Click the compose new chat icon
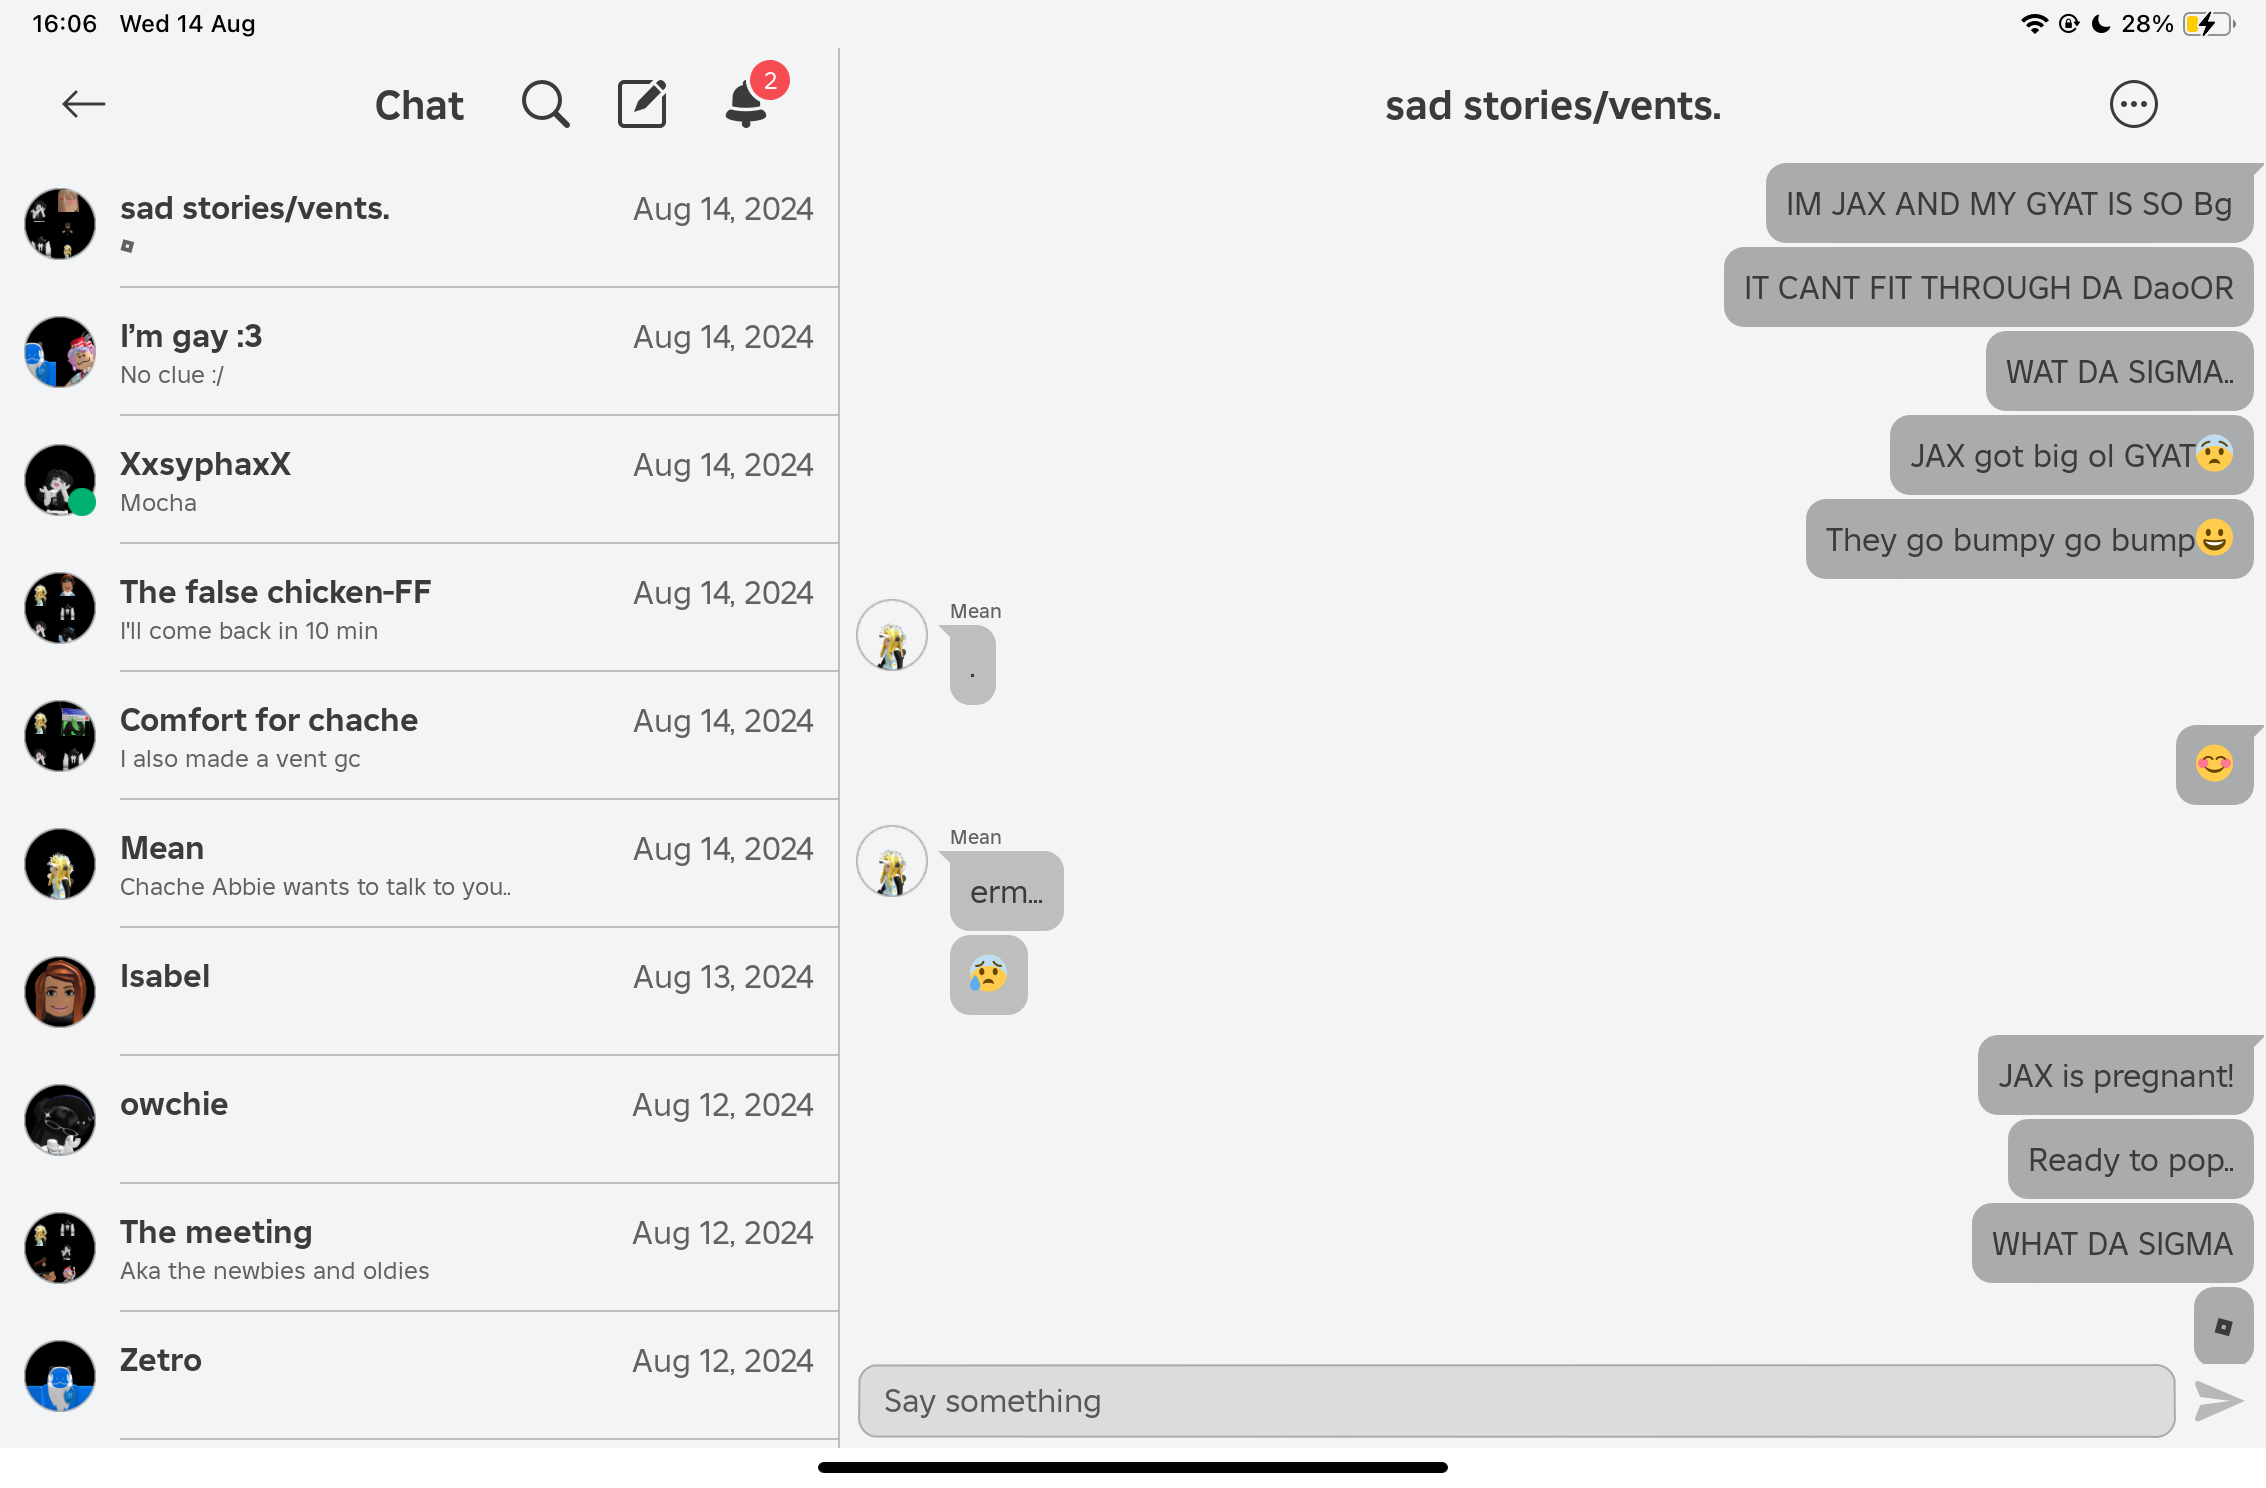 [642, 104]
